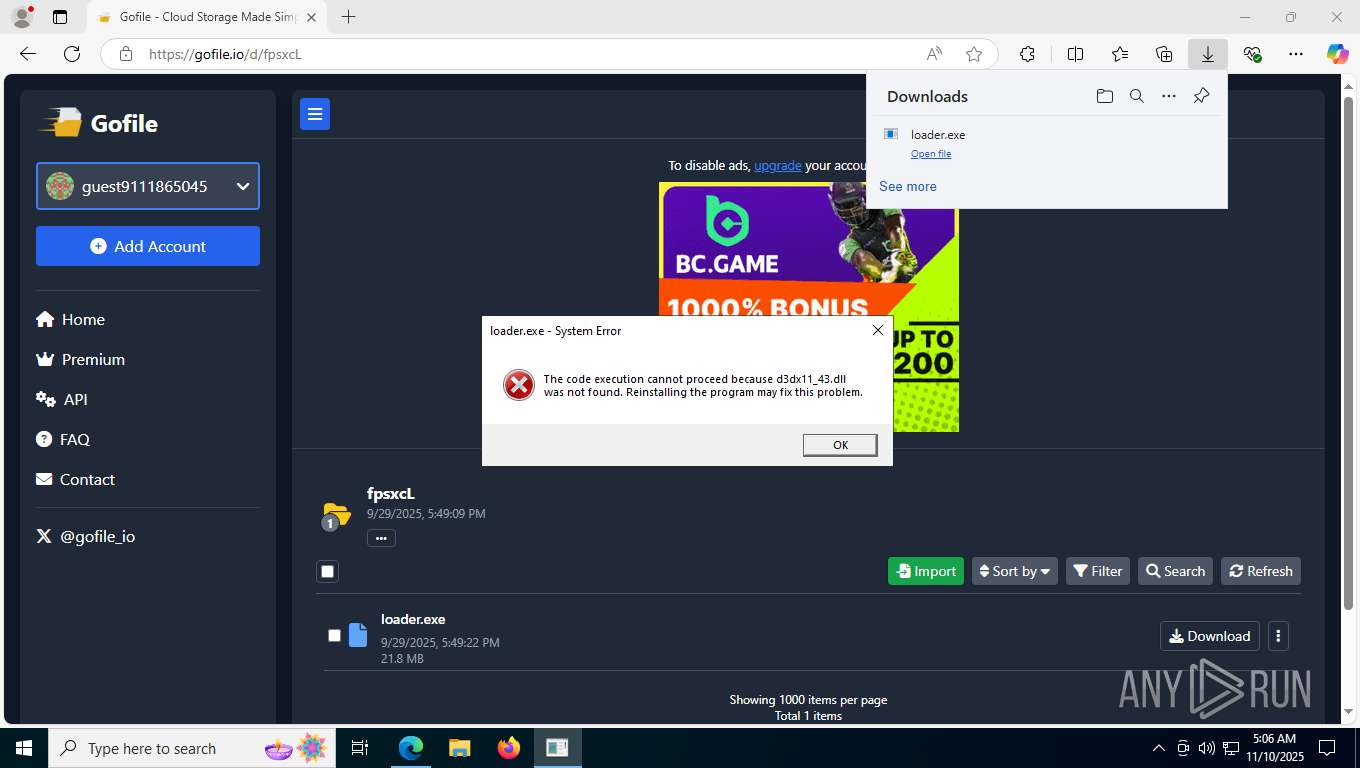Reload the current page

tap(72, 54)
